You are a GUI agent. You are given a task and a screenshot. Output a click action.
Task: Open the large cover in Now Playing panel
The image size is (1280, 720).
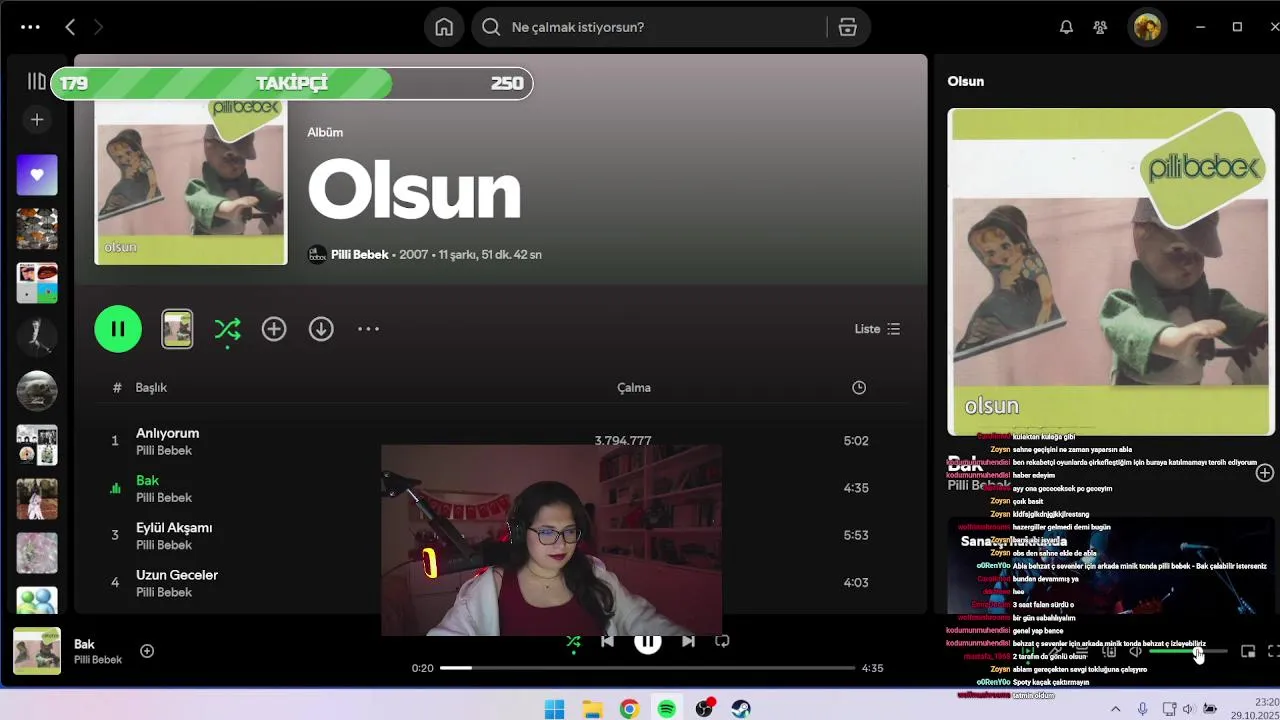(1111, 272)
